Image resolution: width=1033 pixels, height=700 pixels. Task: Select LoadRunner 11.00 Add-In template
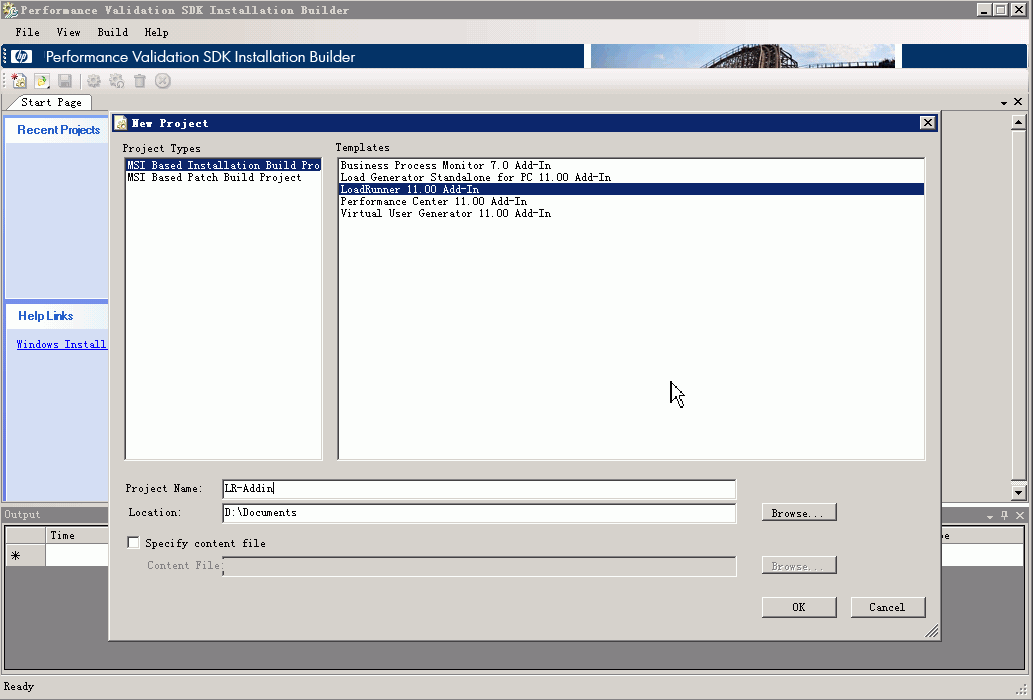(631, 189)
